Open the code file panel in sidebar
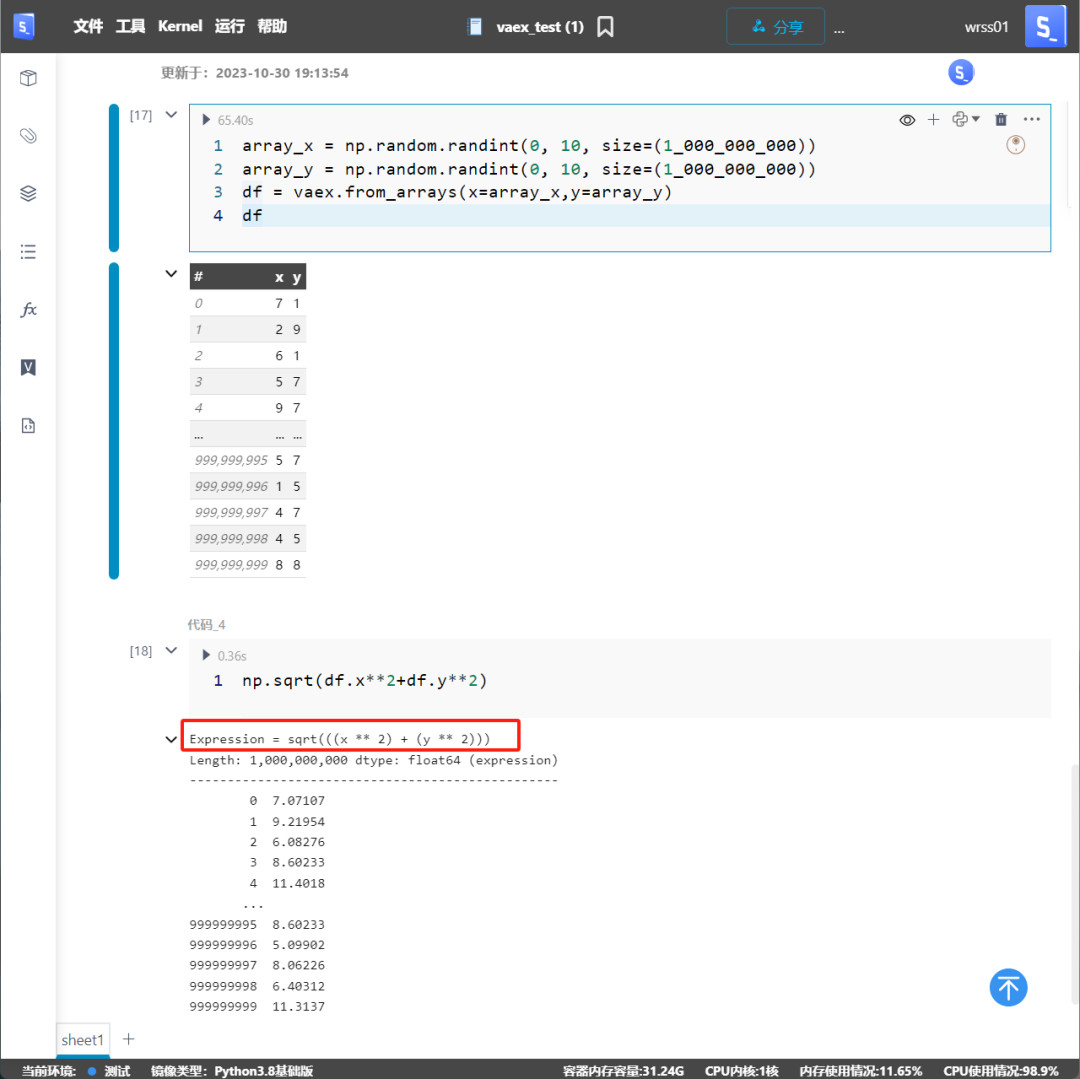This screenshot has height=1079, width=1080. (28, 426)
